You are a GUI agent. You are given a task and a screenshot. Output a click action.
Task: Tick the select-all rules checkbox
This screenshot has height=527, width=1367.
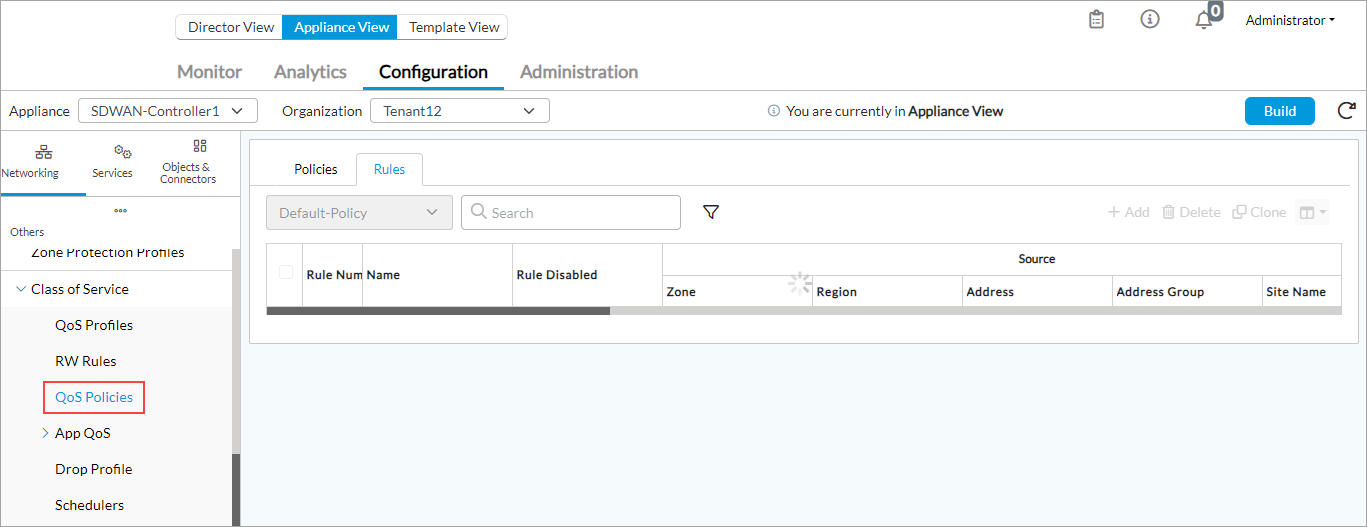286,272
